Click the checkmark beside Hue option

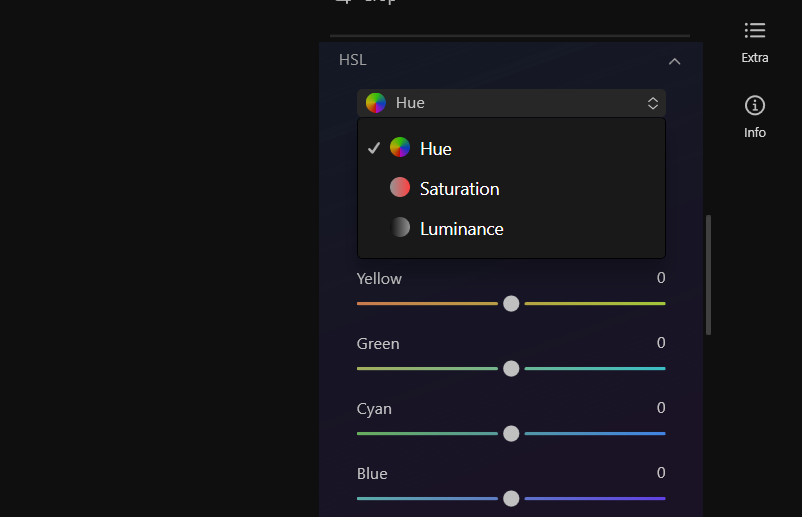tap(374, 148)
